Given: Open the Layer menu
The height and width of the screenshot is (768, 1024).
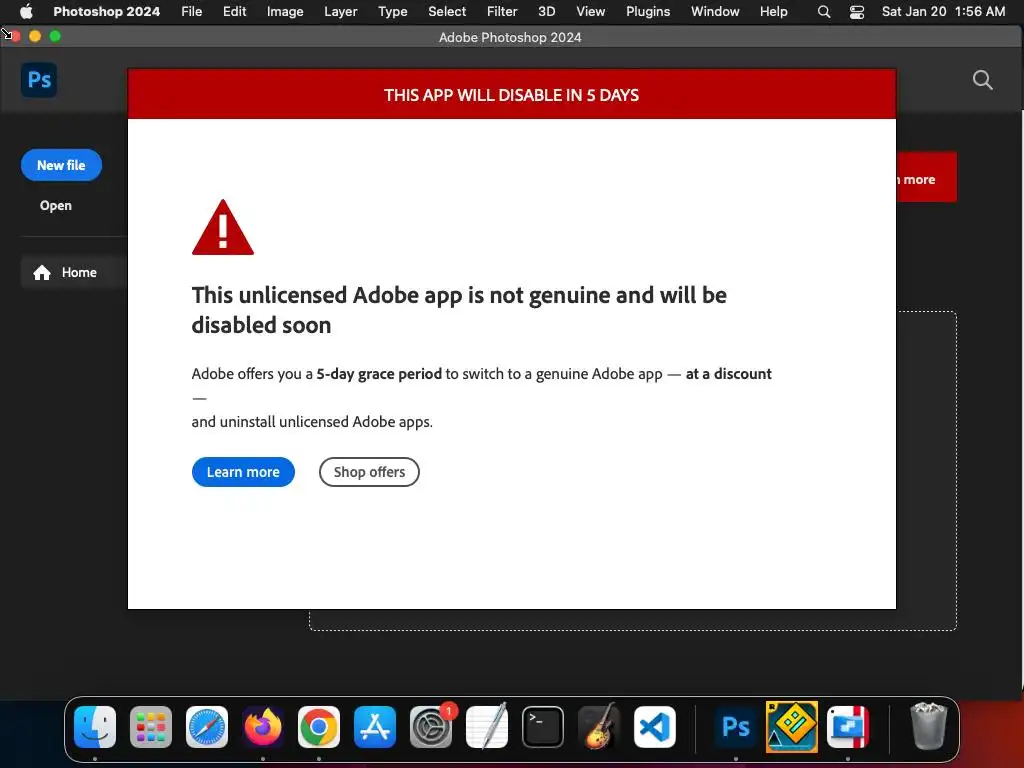Looking at the screenshot, I should [x=341, y=12].
